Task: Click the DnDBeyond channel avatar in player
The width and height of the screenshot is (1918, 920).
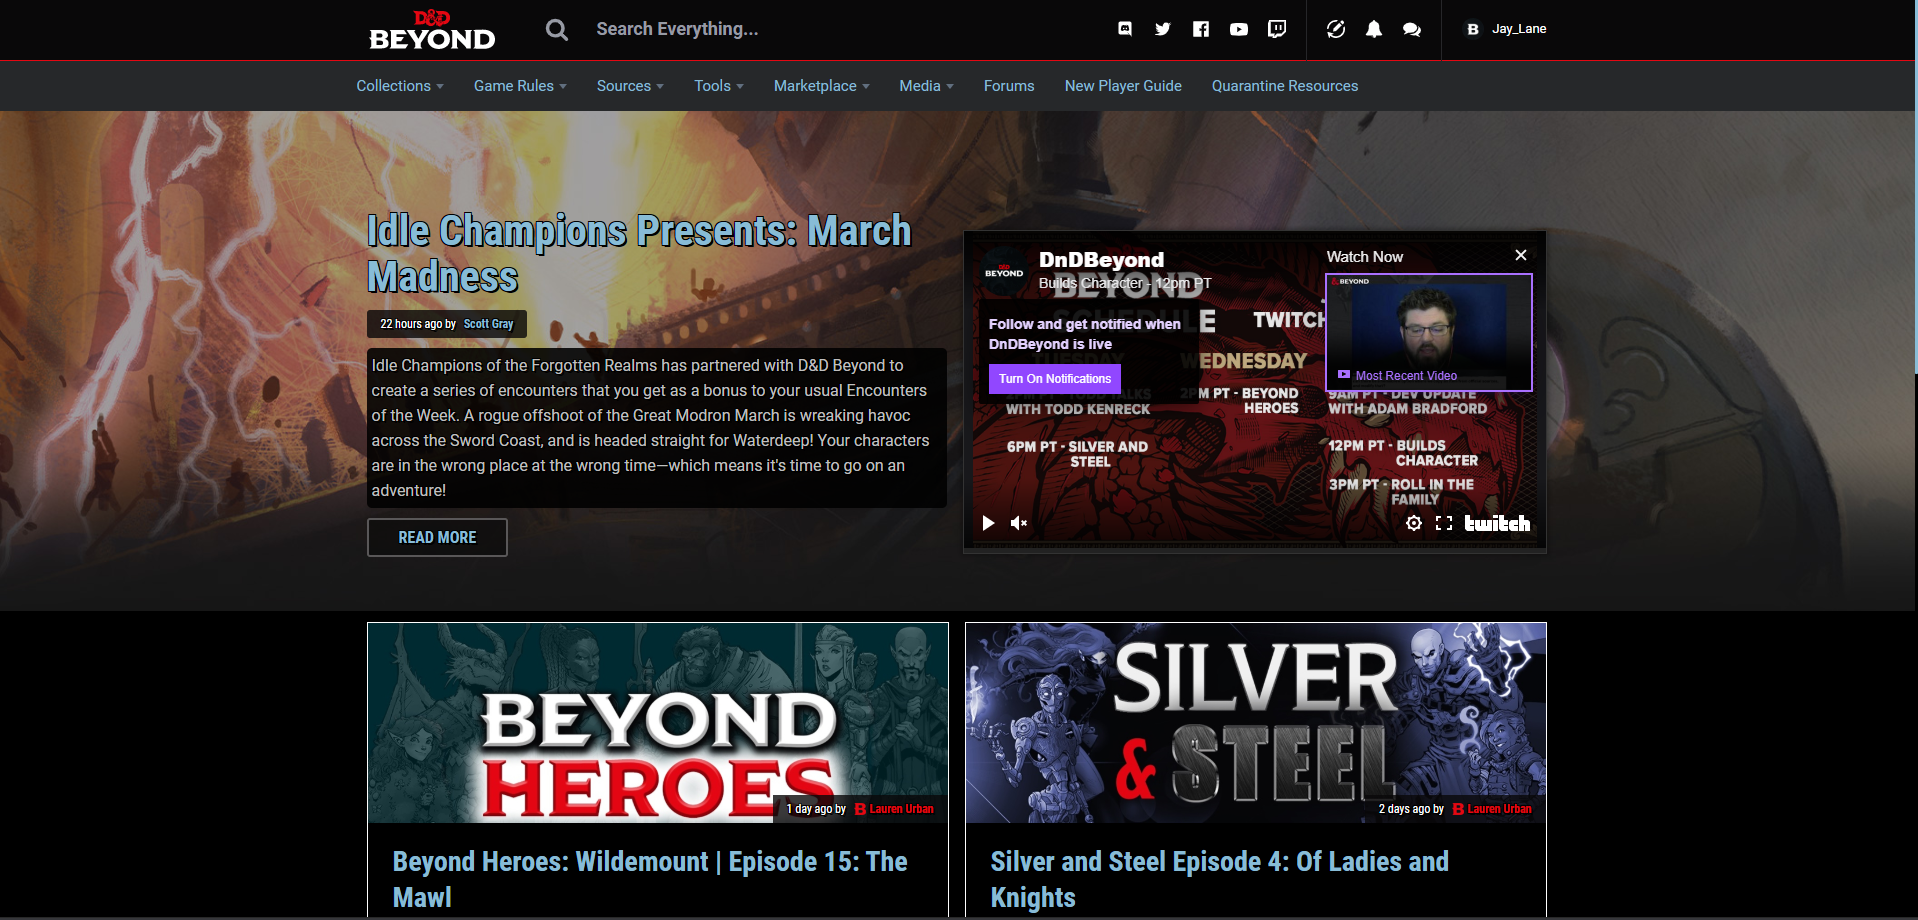Action: click(x=1004, y=272)
